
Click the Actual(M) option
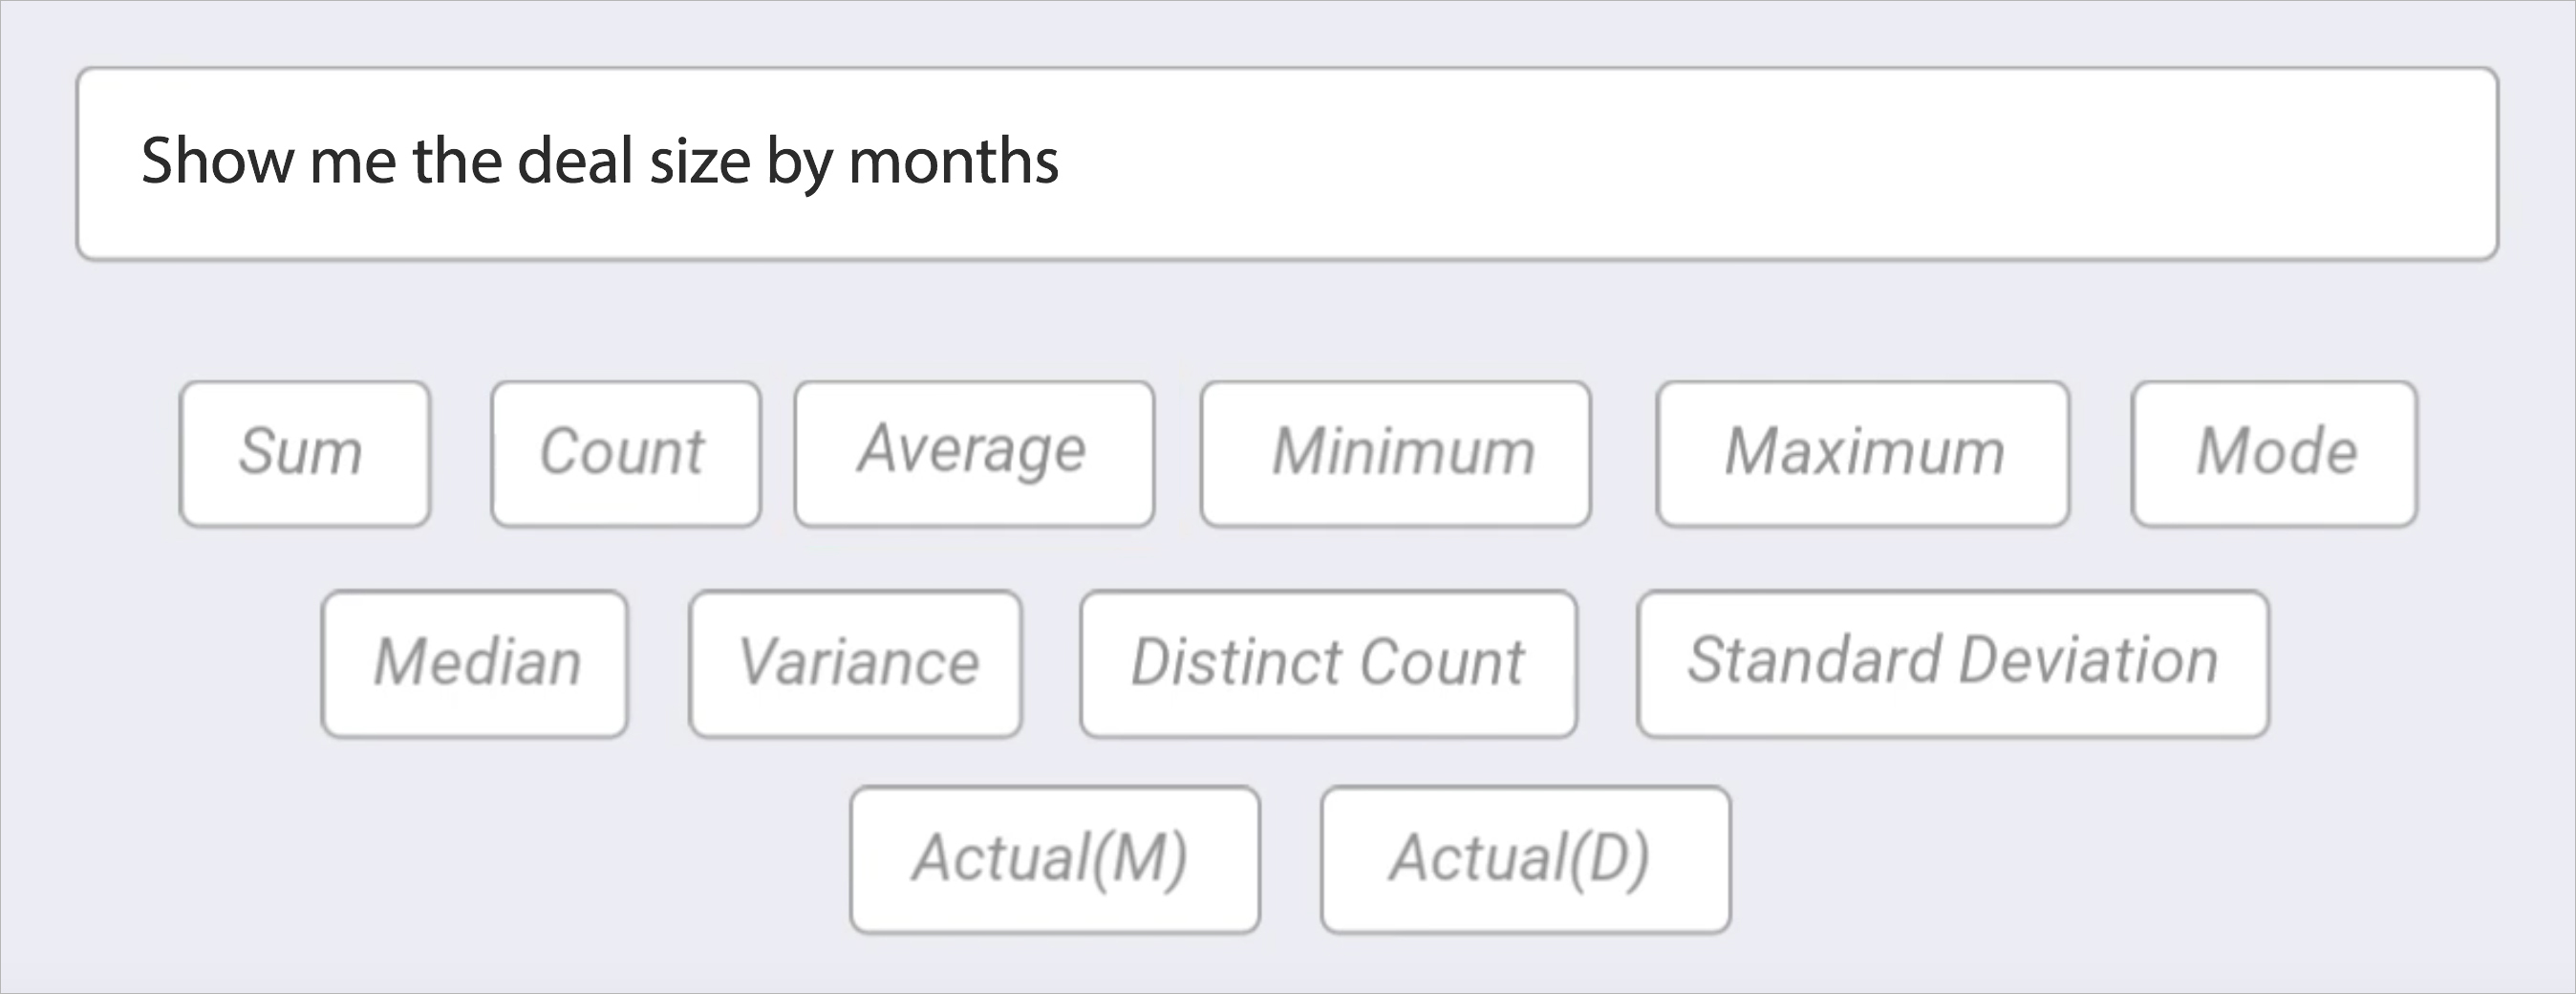click(1054, 859)
